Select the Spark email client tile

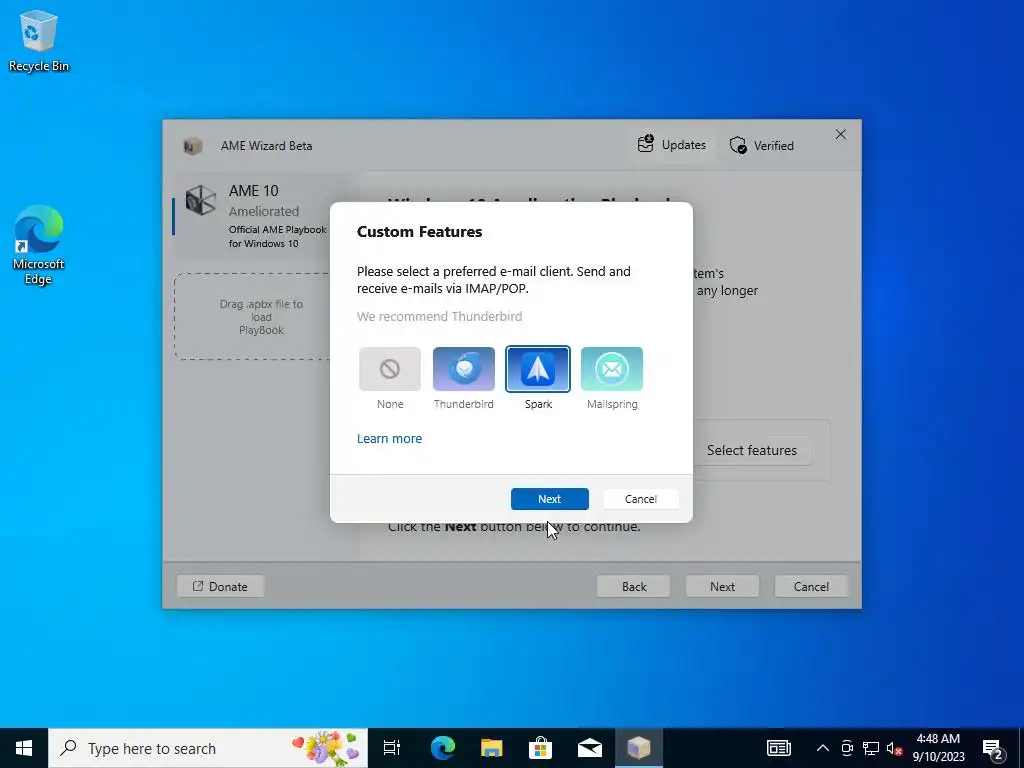(537, 369)
